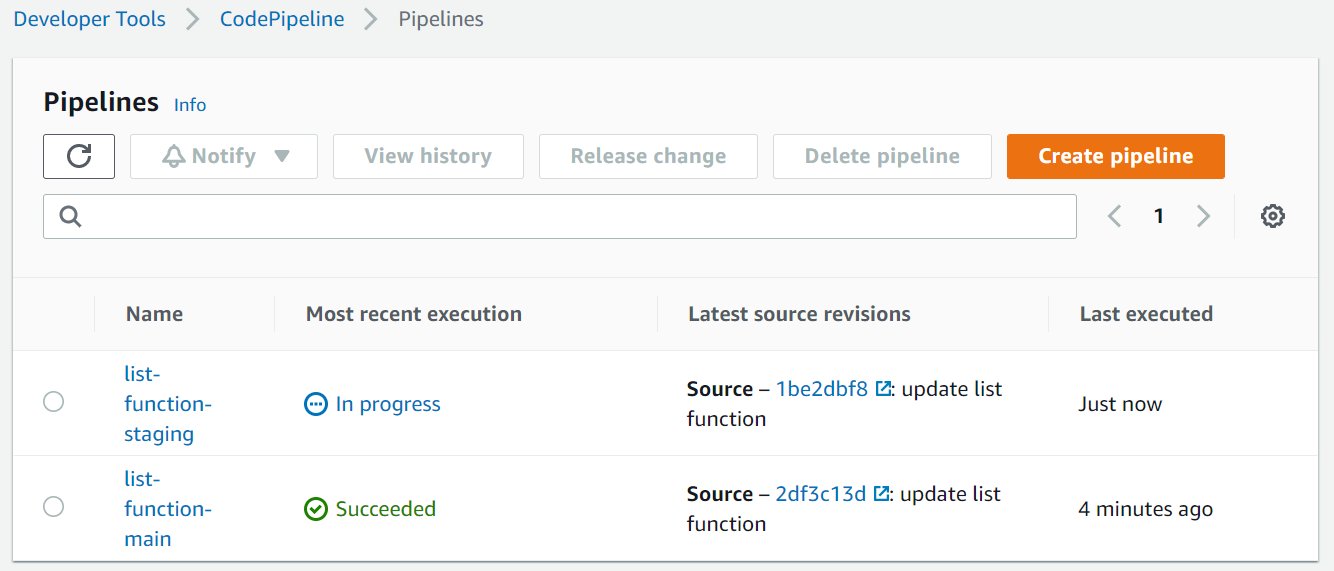Select the list-function-main radio button
Image resolution: width=1334 pixels, height=571 pixels.
(54, 507)
